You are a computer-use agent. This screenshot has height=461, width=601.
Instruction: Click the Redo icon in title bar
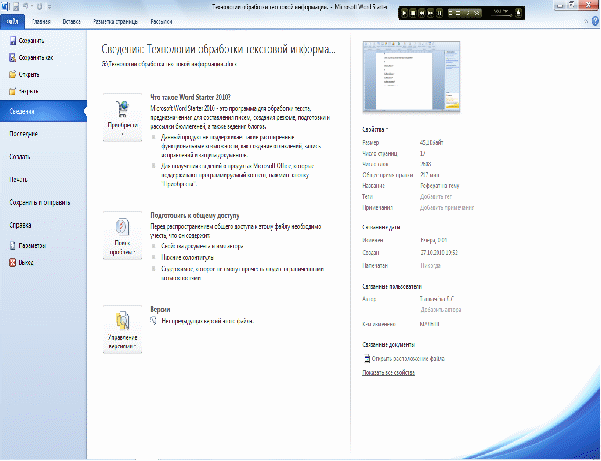click(39, 6)
